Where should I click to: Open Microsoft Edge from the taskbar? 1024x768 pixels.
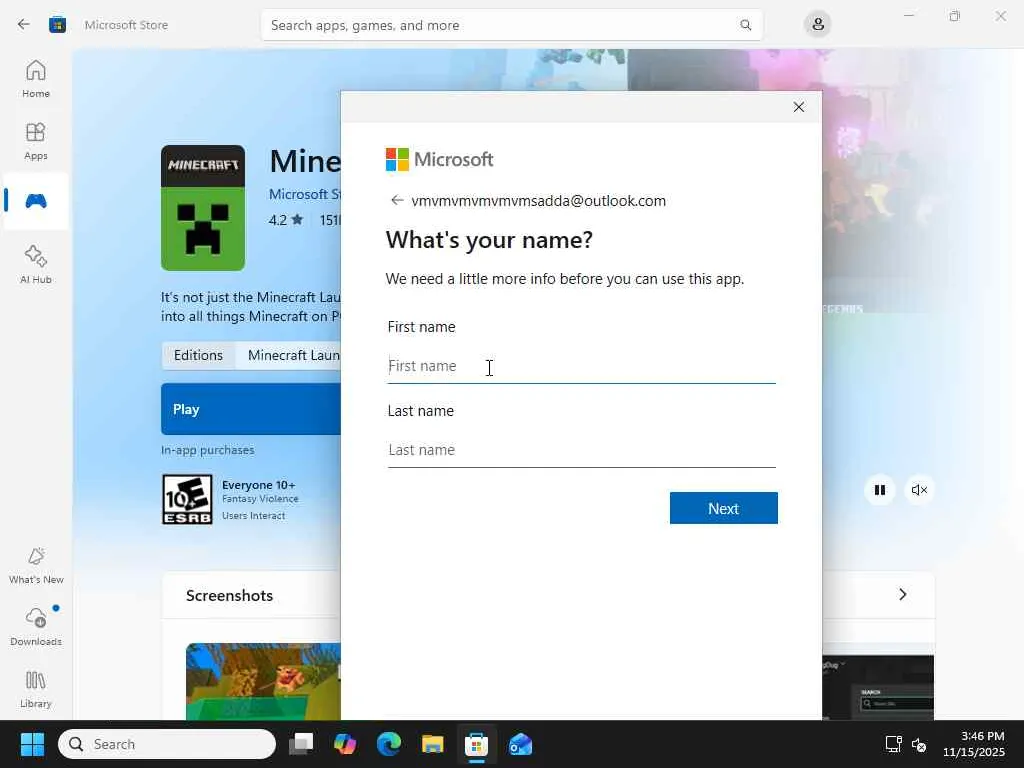(389, 744)
